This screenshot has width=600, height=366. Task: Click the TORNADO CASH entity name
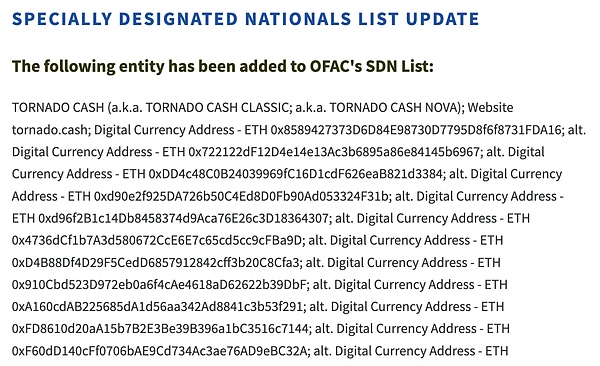[x=58, y=107]
